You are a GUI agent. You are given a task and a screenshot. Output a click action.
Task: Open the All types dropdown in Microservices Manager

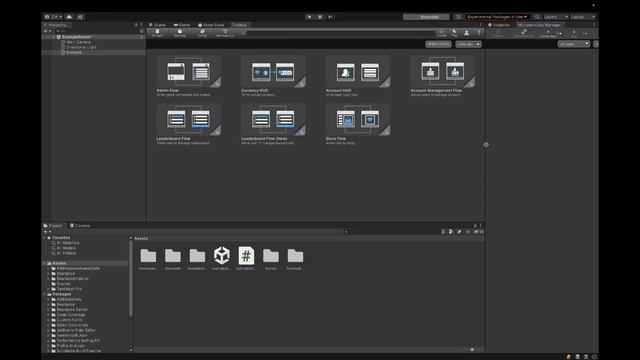(x=573, y=44)
